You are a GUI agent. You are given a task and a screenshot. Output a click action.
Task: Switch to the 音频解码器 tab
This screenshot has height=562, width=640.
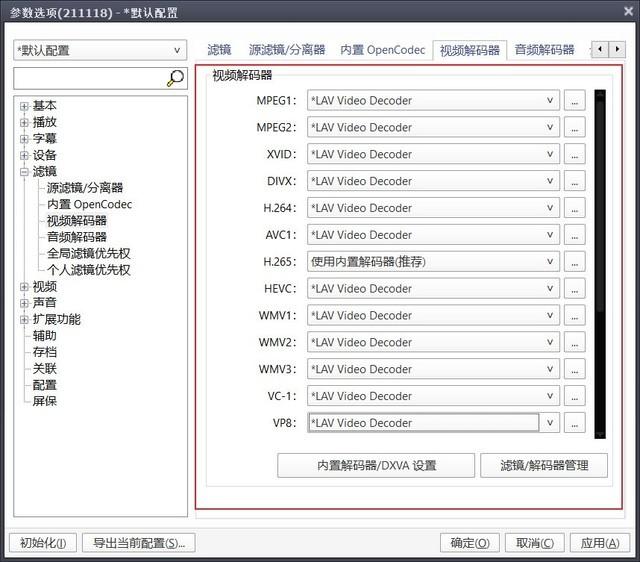point(544,50)
